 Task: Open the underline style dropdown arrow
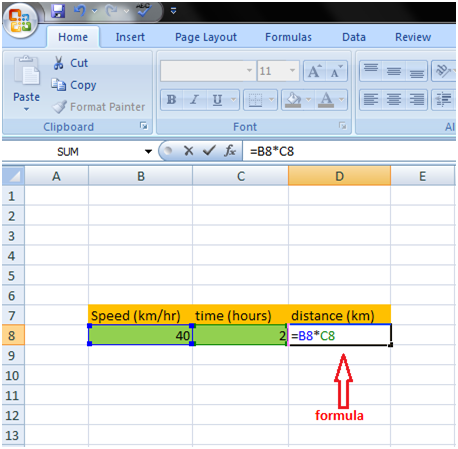coord(233,99)
